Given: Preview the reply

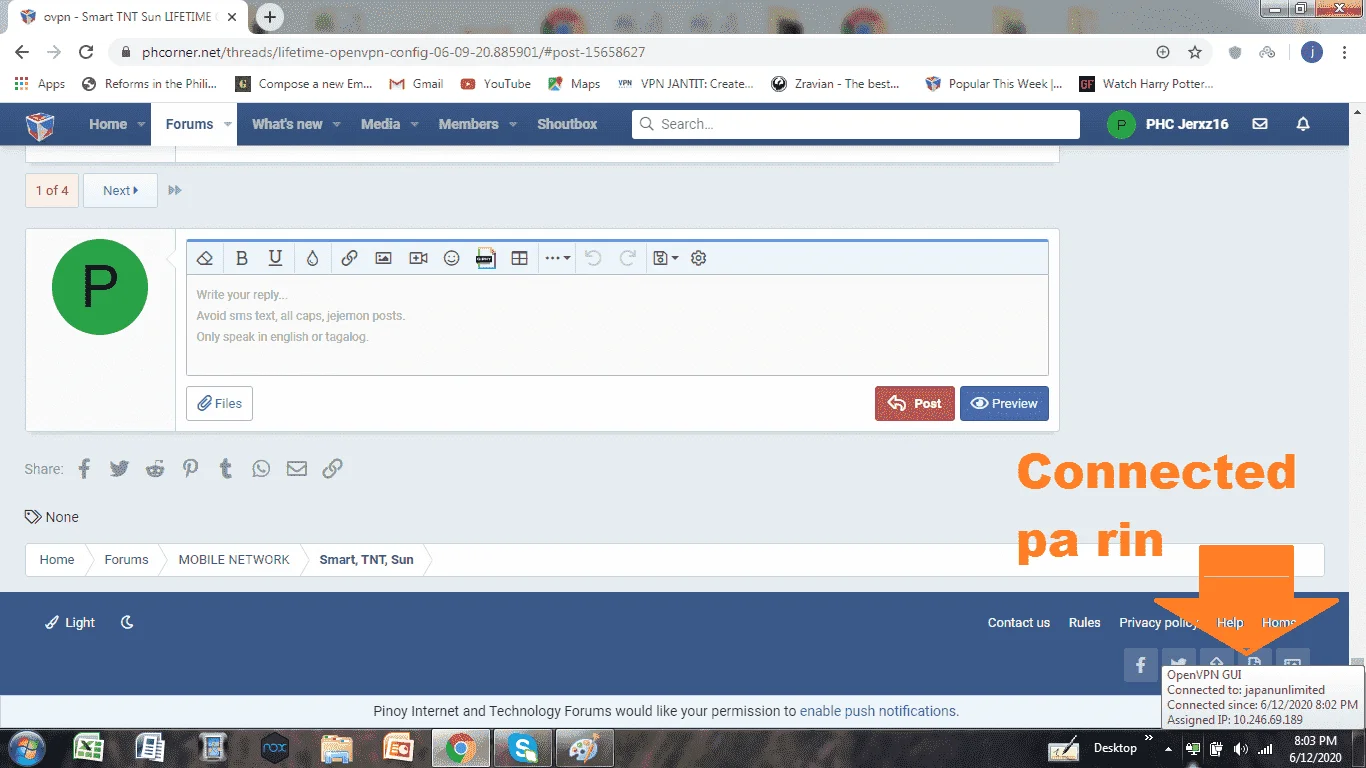Looking at the screenshot, I should coord(1004,403).
